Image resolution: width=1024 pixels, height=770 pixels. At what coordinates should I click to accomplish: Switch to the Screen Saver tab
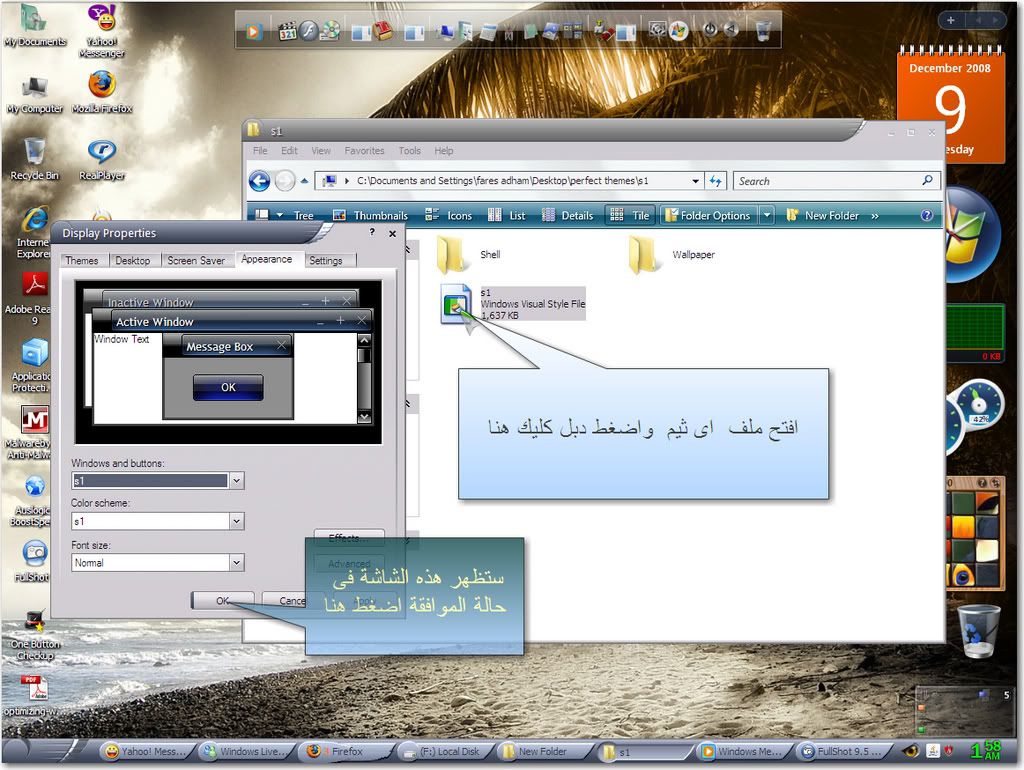(196, 260)
